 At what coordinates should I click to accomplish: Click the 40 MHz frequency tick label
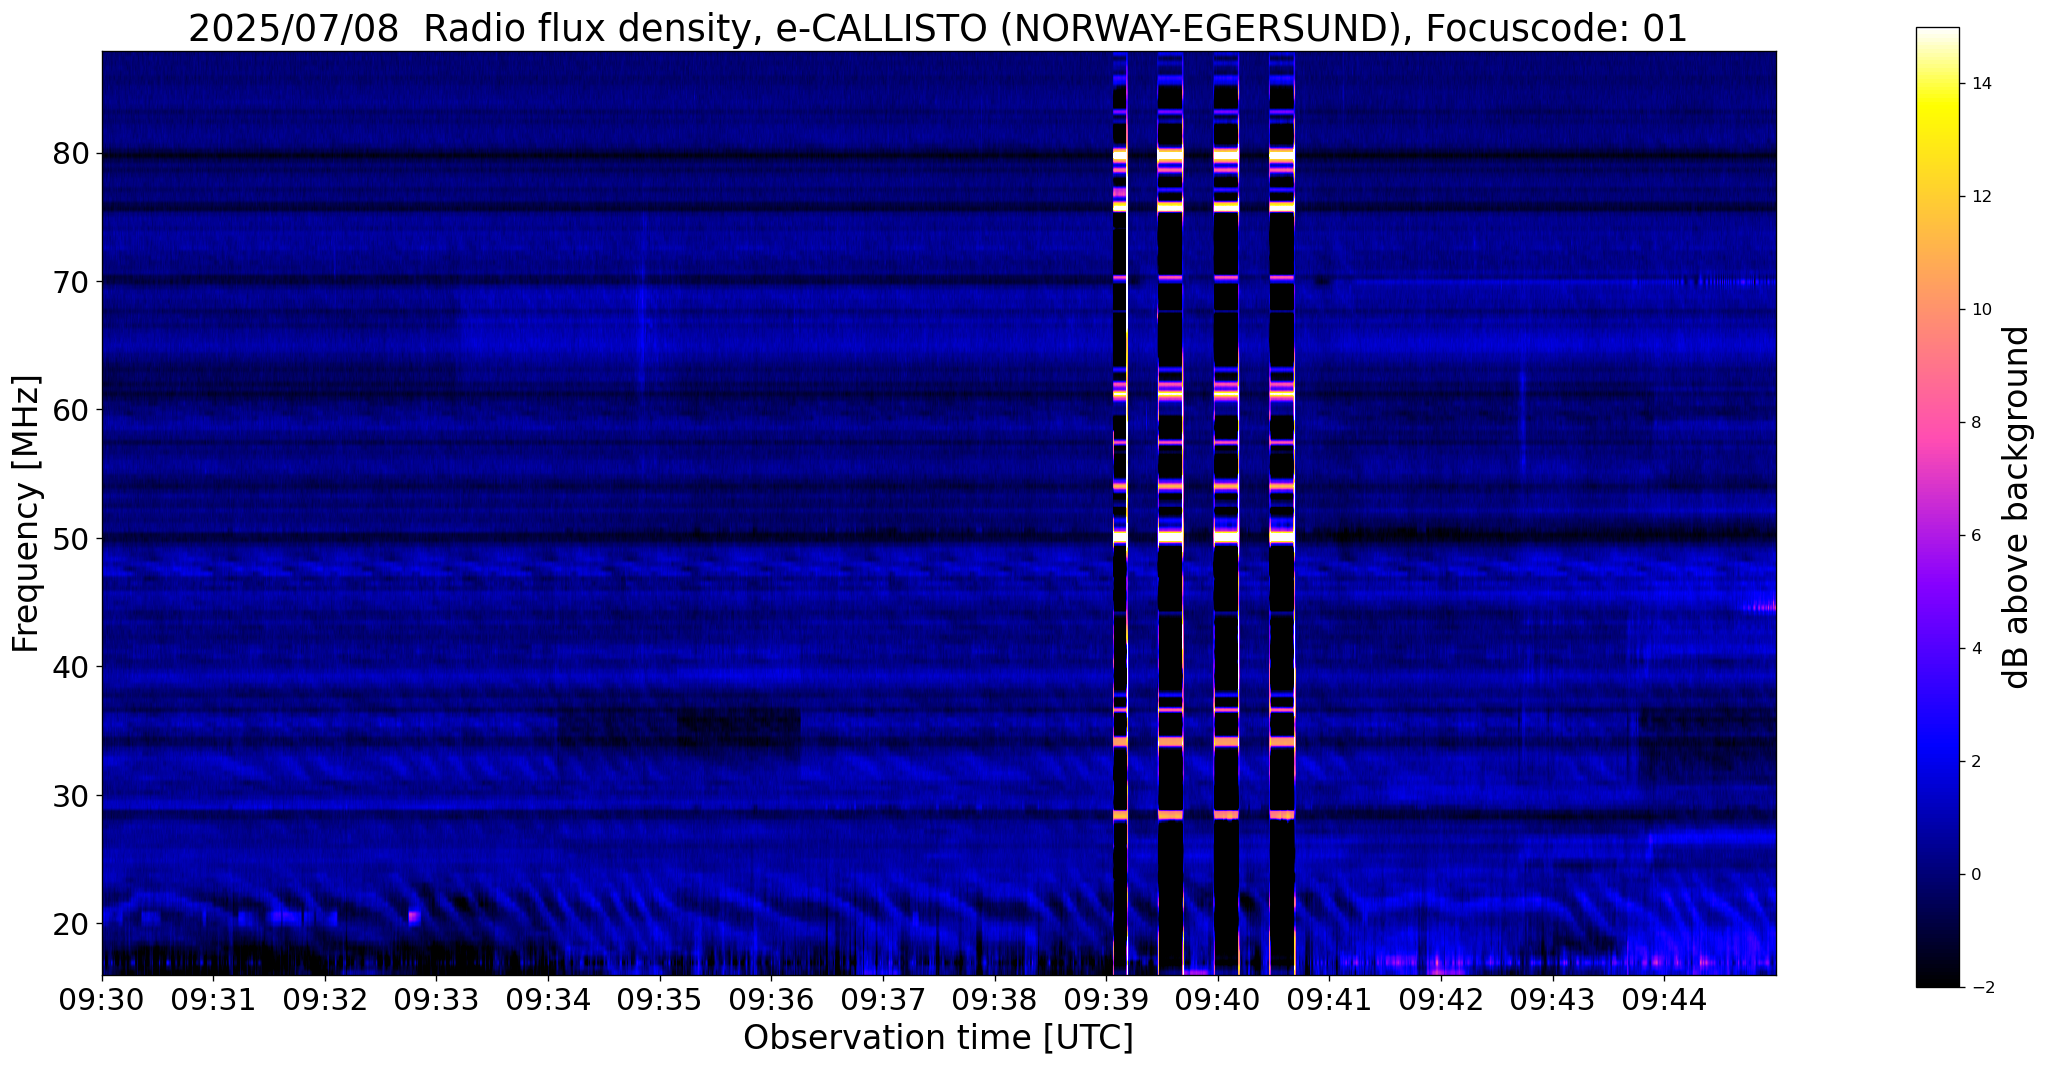pyautogui.click(x=71, y=667)
